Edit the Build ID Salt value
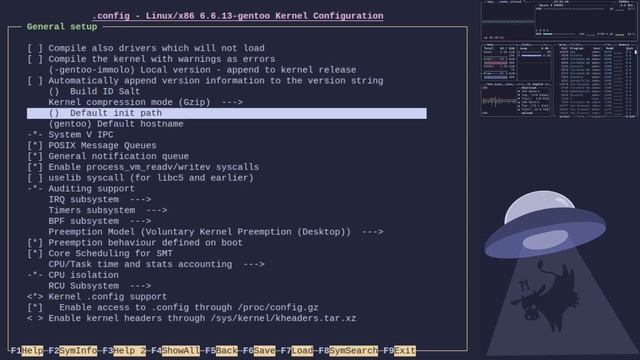Screen dimensions: 640x360 pos(94,91)
